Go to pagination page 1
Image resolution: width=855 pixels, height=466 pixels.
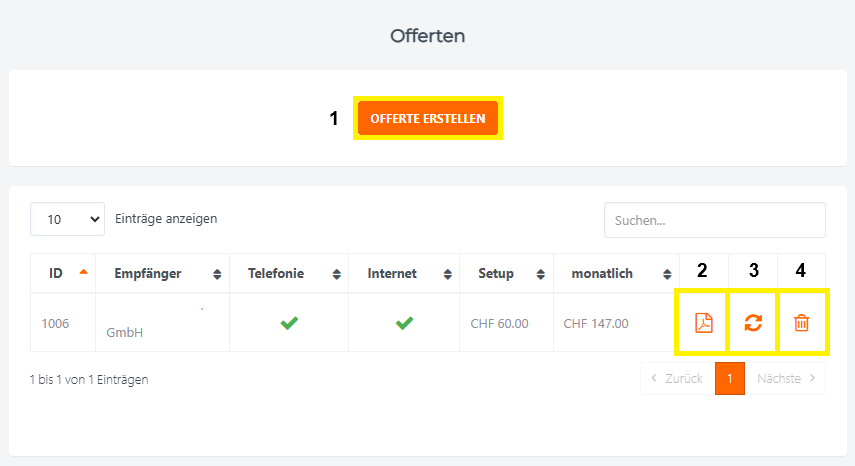pyautogui.click(x=730, y=379)
